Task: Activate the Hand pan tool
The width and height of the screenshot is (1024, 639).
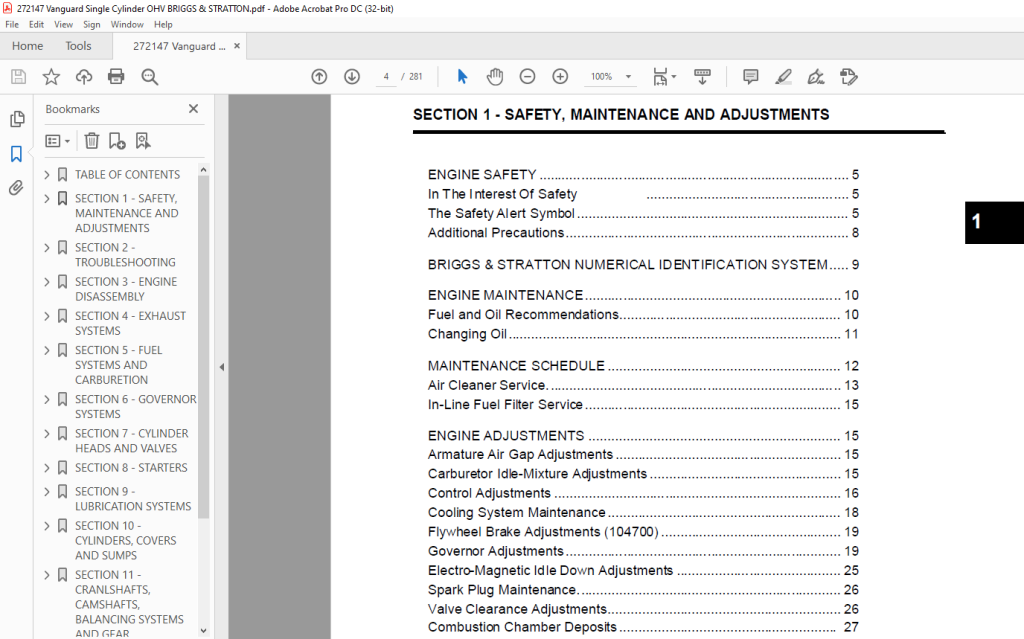Action: [x=495, y=77]
